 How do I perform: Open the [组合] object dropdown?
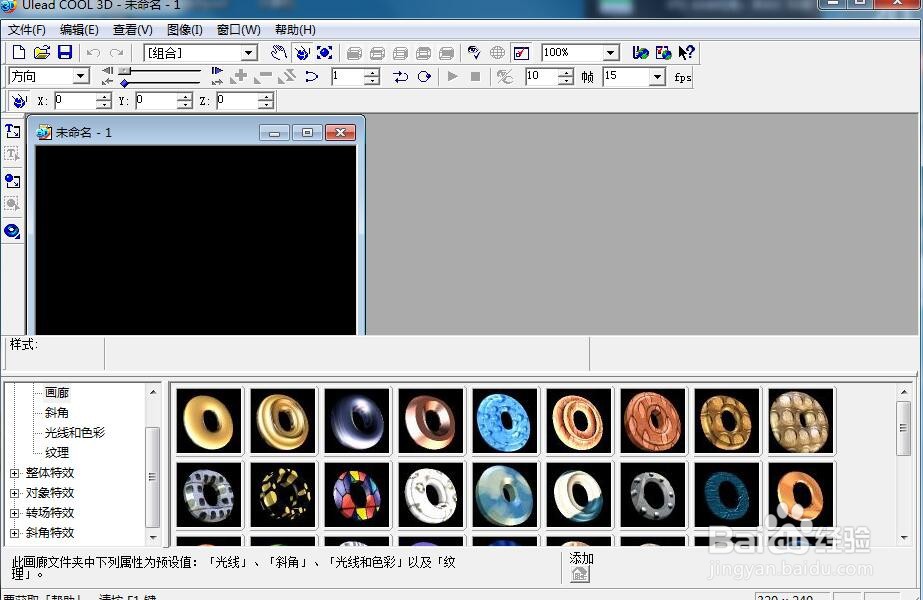[x=250, y=53]
